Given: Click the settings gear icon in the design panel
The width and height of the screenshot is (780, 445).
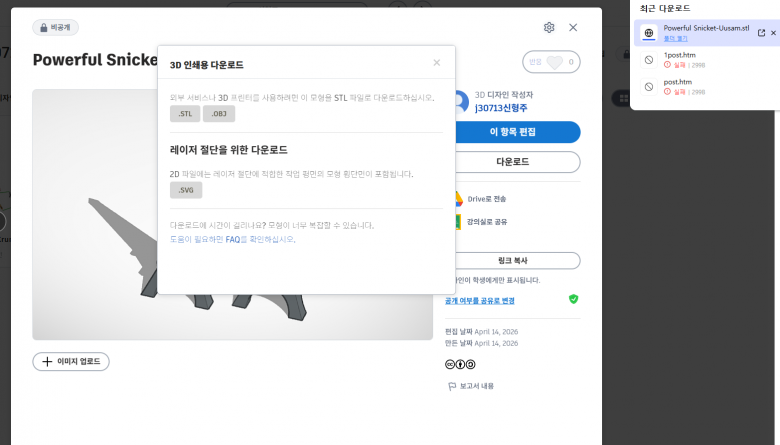Looking at the screenshot, I should click(x=549, y=28).
